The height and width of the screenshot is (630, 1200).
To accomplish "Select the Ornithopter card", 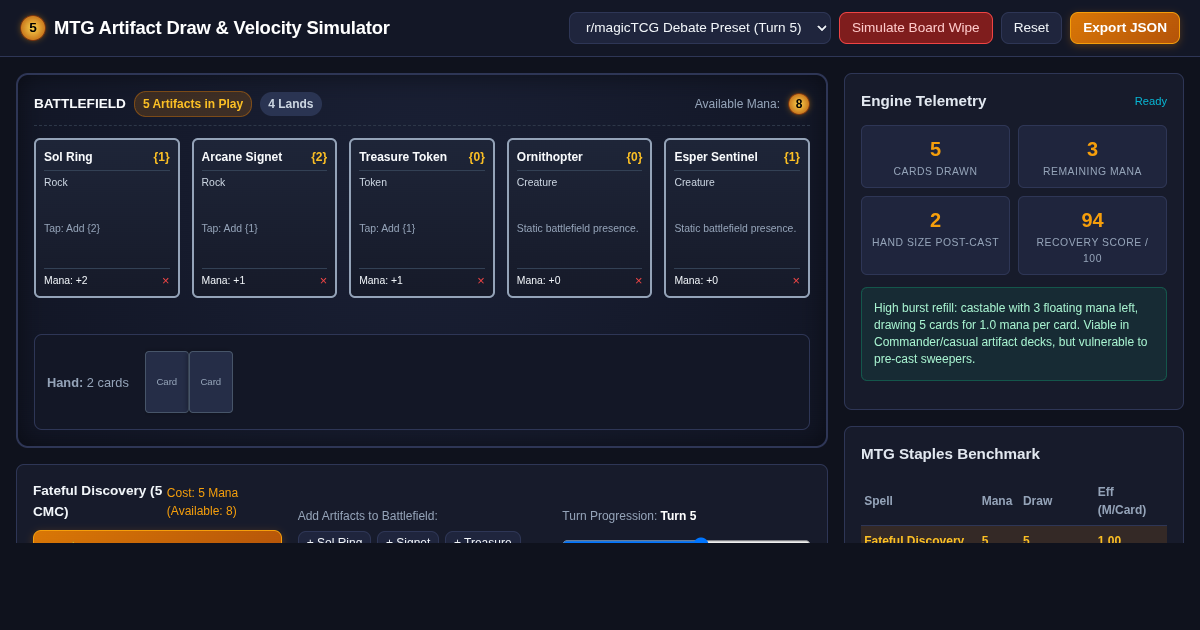I will tap(579, 218).
